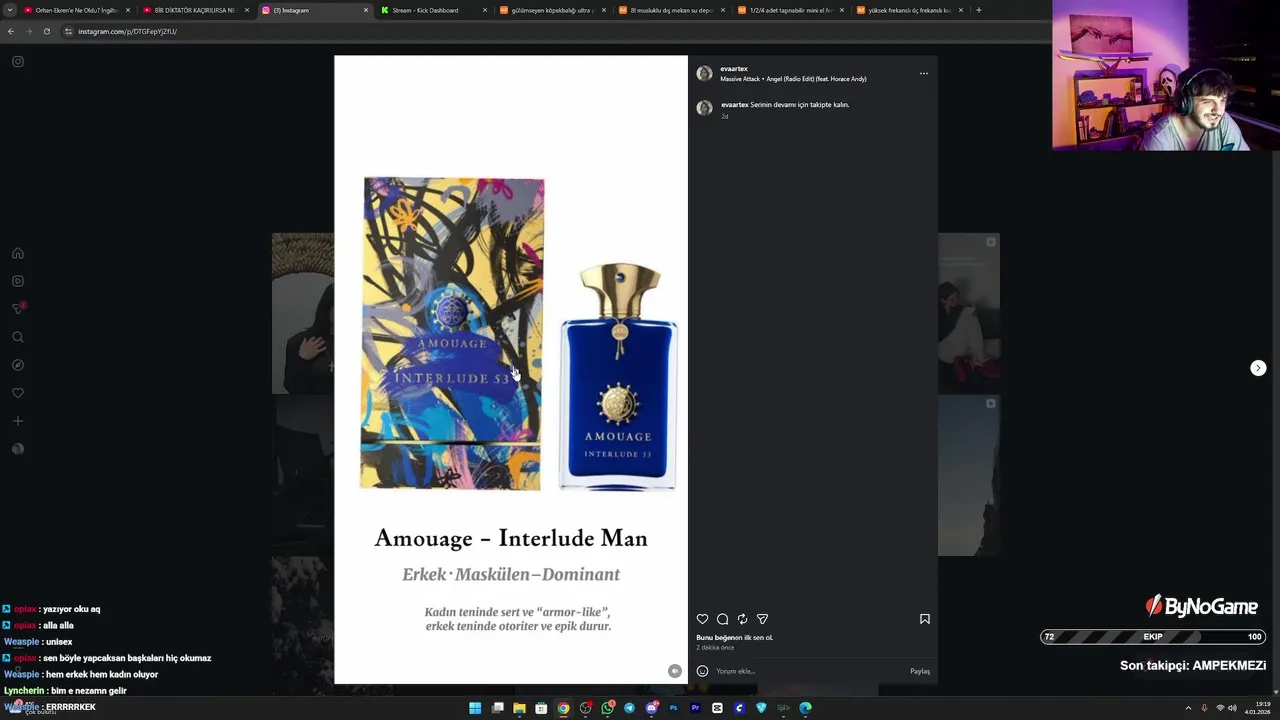Toggle audio mute on post image
Image resolution: width=1280 pixels, height=720 pixels.
click(675, 671)
